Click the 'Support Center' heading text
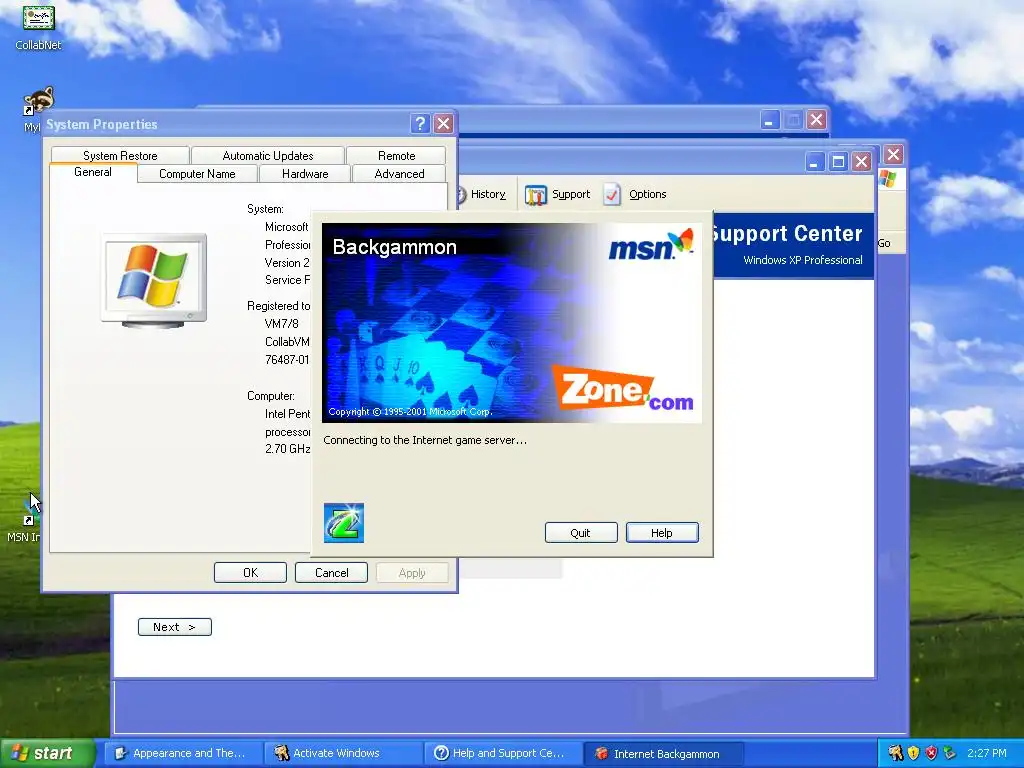1024x768 pixels. click(x=788, y=233)
